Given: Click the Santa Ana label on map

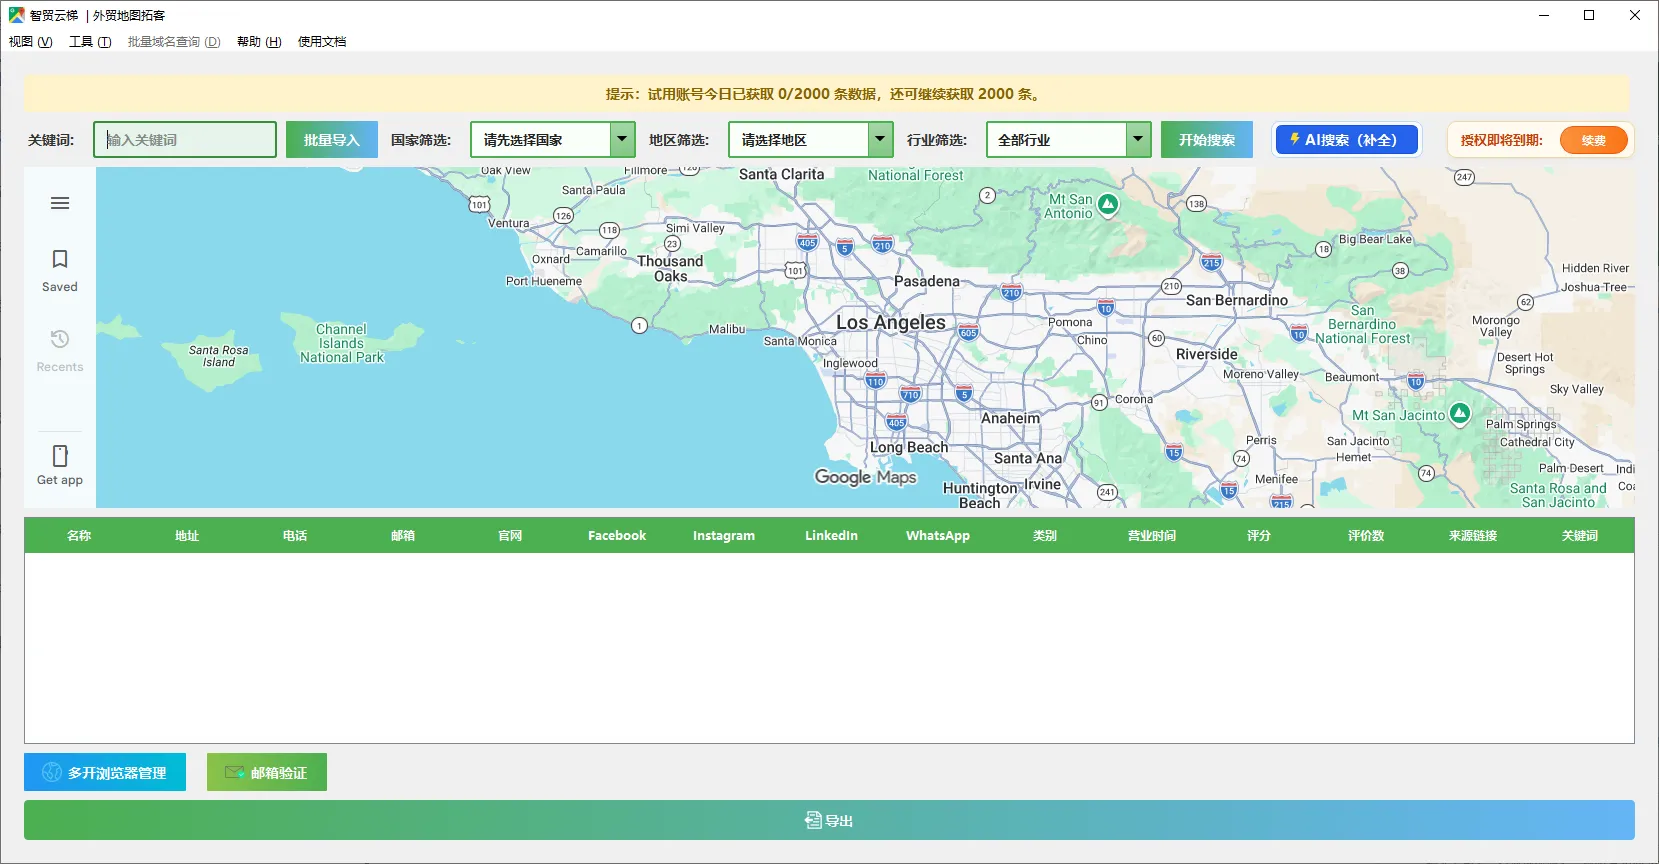Looking at the screenshot, I should pos(1028,458).
